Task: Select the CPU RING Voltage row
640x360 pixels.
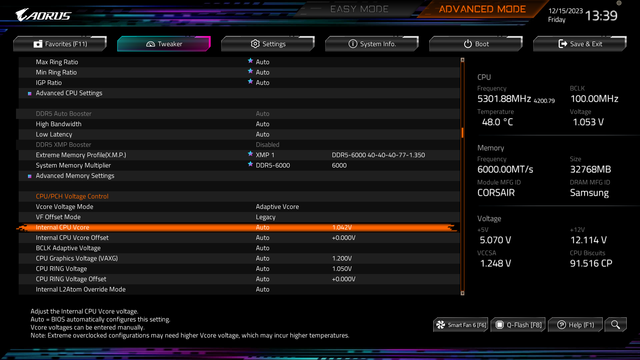Action: click(x=239, y=269)
